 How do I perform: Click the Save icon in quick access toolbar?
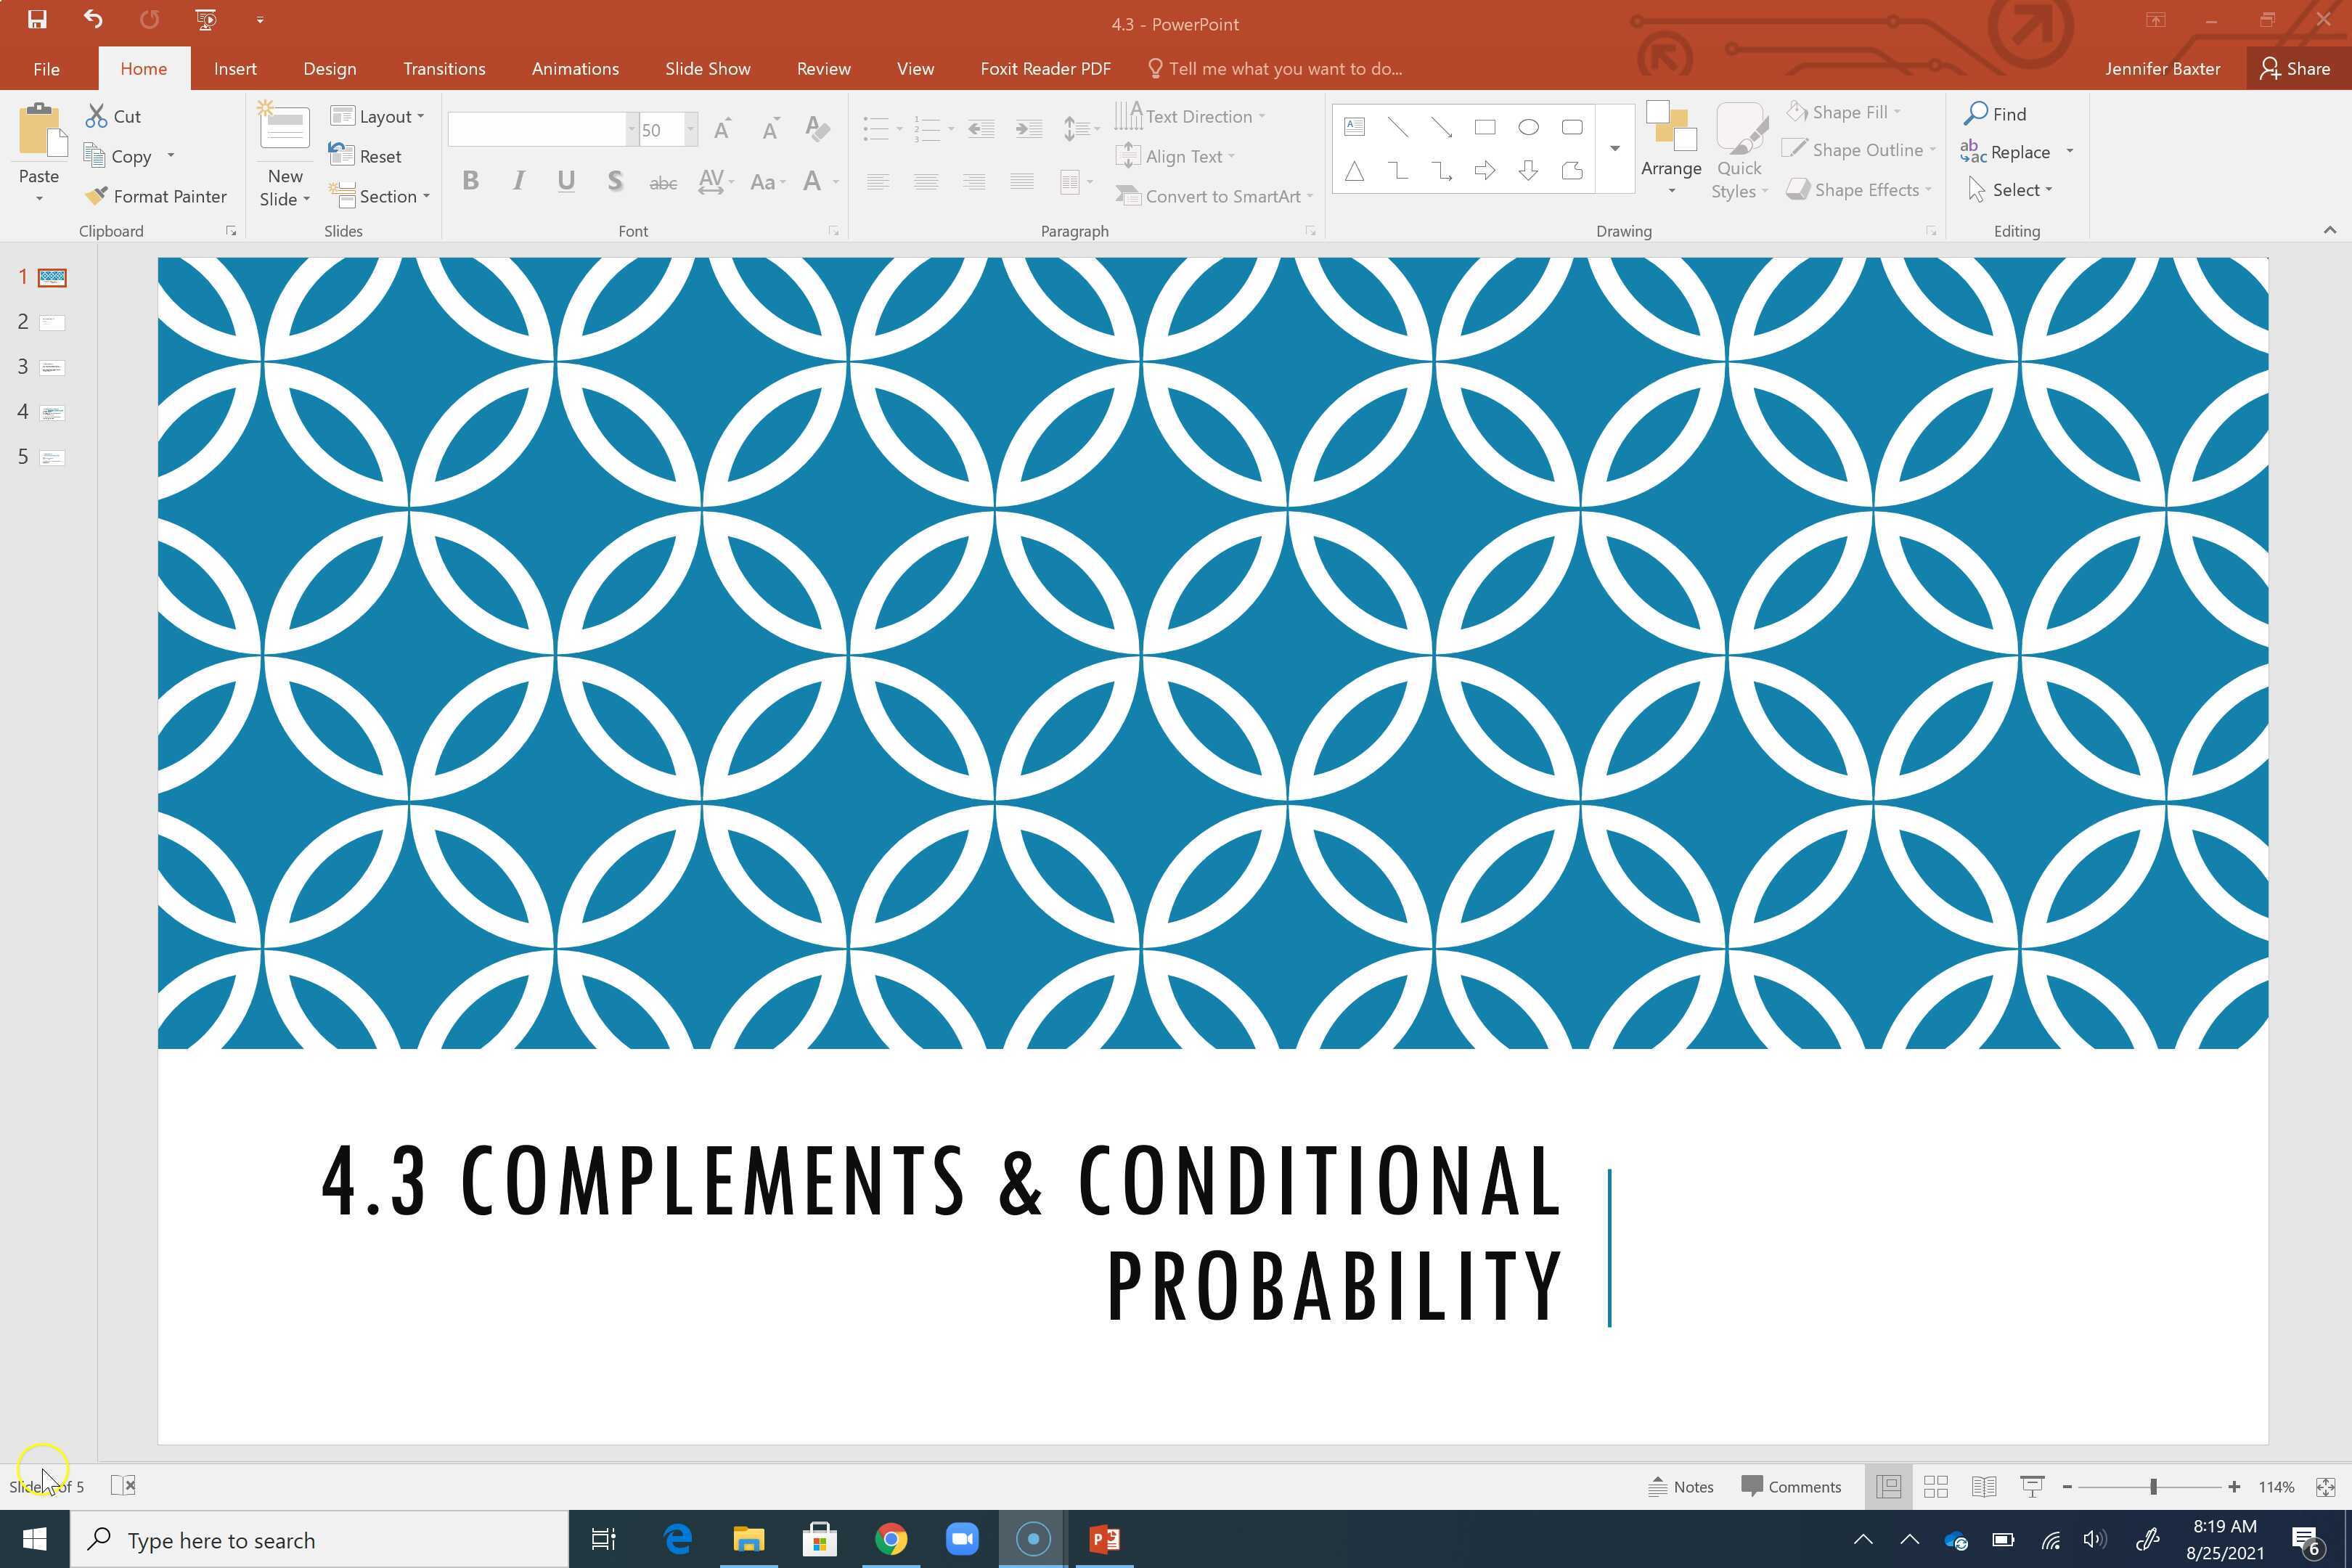pyautogui.click(x=37, y=19)
